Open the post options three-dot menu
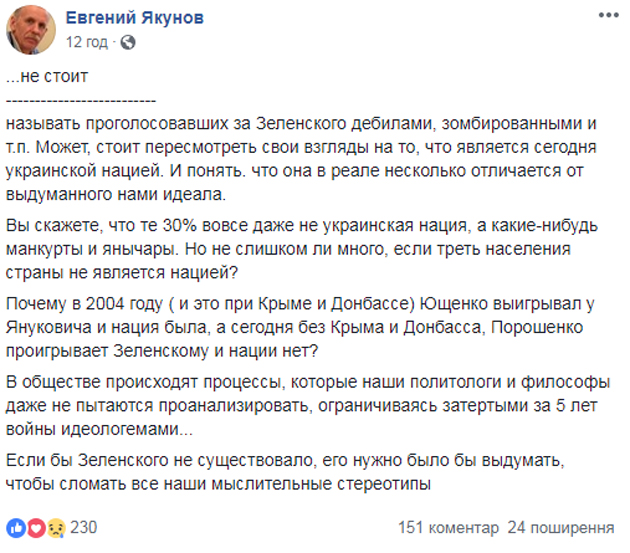This screenshot has width=630, height=553. (x=604, y=18)
